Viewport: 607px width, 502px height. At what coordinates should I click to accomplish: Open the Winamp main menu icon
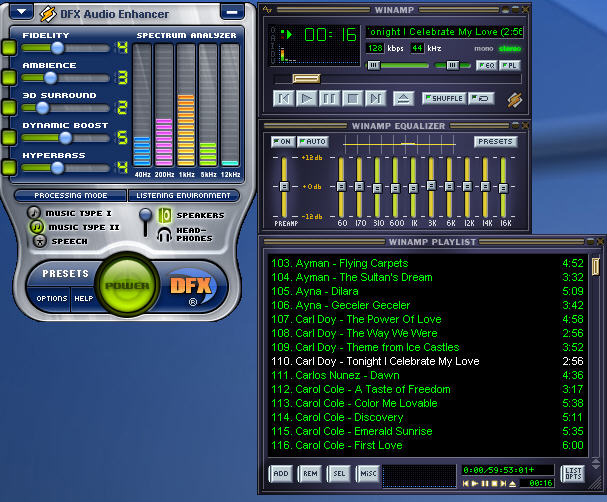[267, 10]
